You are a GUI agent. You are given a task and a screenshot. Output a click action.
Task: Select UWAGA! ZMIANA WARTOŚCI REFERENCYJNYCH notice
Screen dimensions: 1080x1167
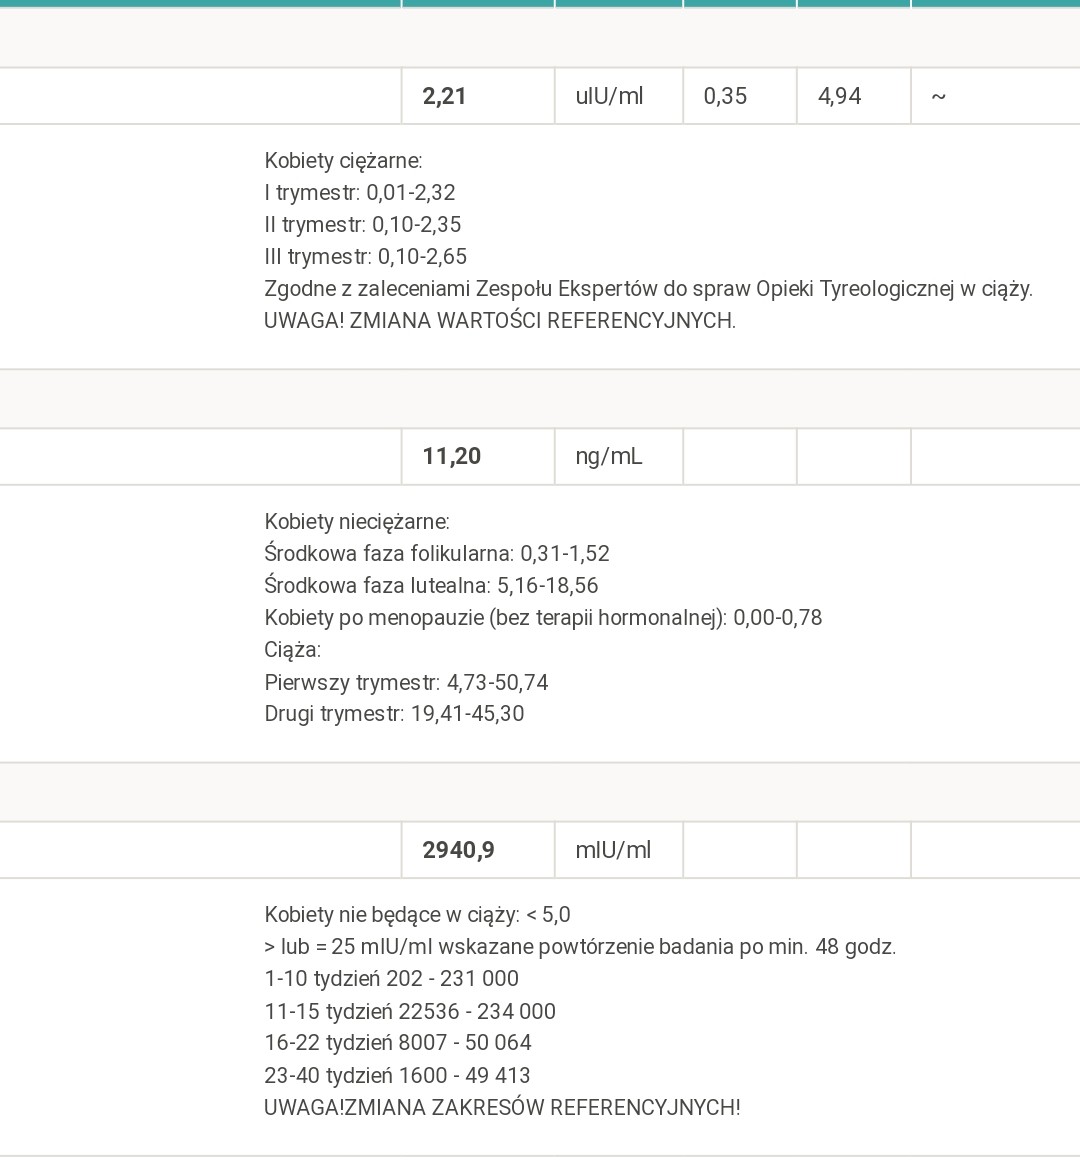click(499, 321)
